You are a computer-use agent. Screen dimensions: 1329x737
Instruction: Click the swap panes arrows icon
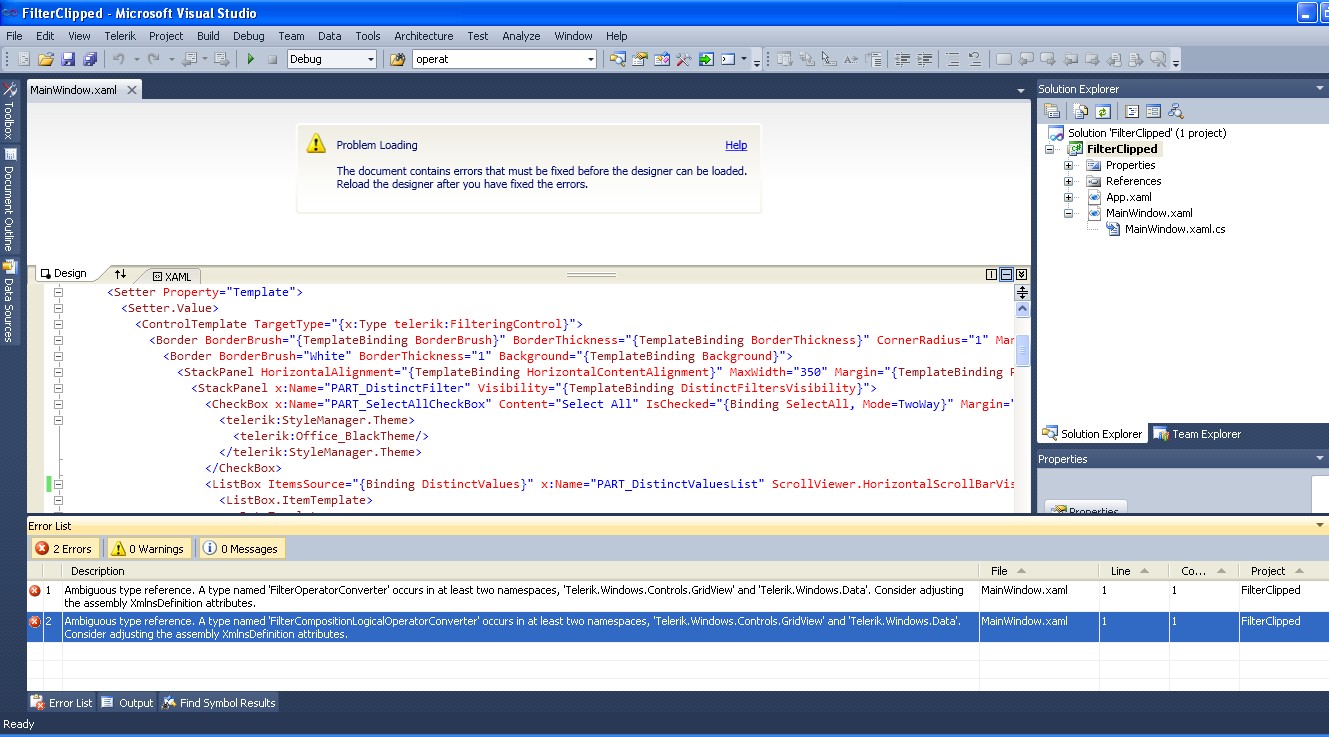click(x=120, y=274)
